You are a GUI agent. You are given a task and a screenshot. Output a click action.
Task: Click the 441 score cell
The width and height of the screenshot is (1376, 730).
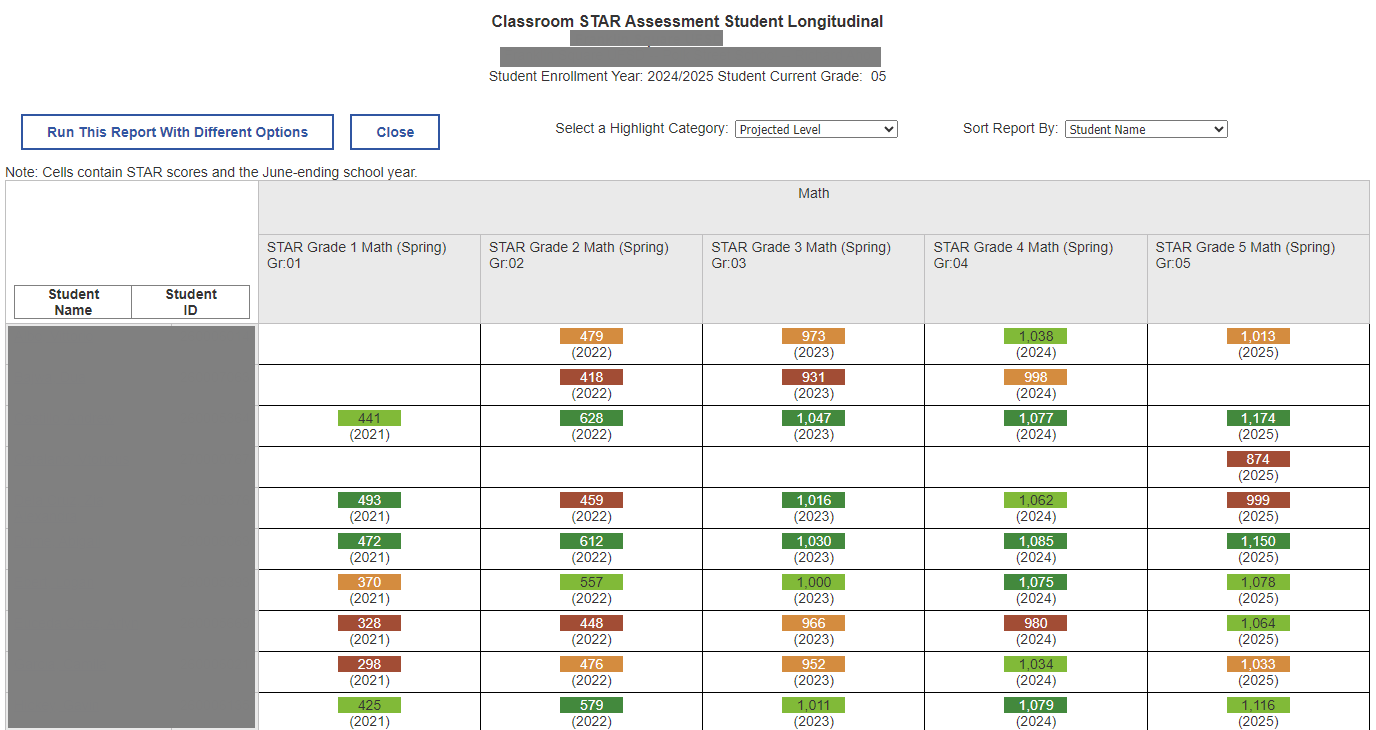pyautogui.click(x=369, y=418)
